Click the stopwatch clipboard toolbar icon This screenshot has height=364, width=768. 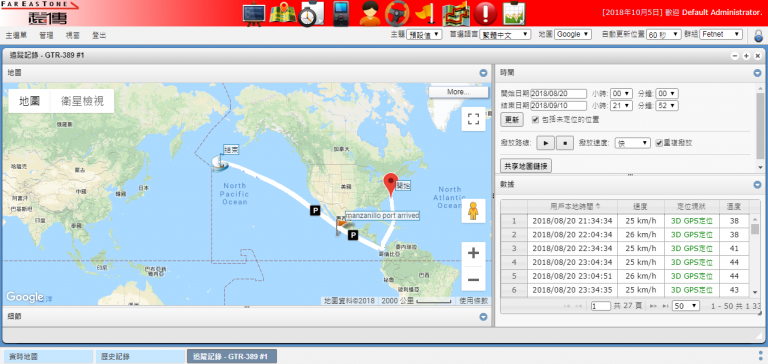pos(310,13)
